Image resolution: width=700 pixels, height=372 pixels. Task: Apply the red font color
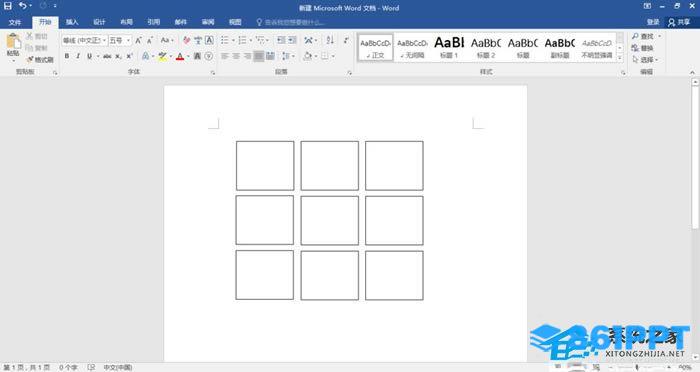(180, 56)
